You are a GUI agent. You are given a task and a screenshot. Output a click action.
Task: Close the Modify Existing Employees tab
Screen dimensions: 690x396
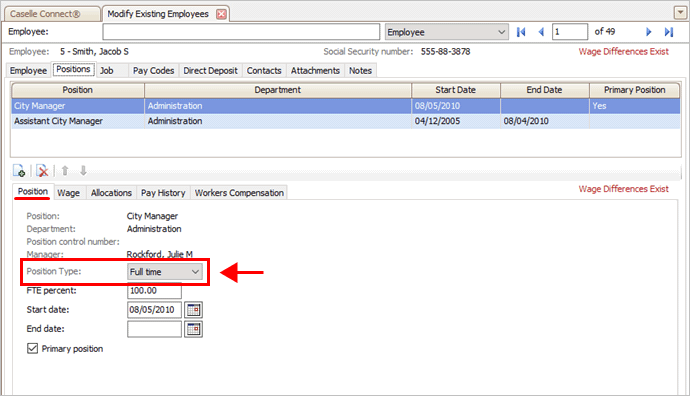tap(221, 14)
